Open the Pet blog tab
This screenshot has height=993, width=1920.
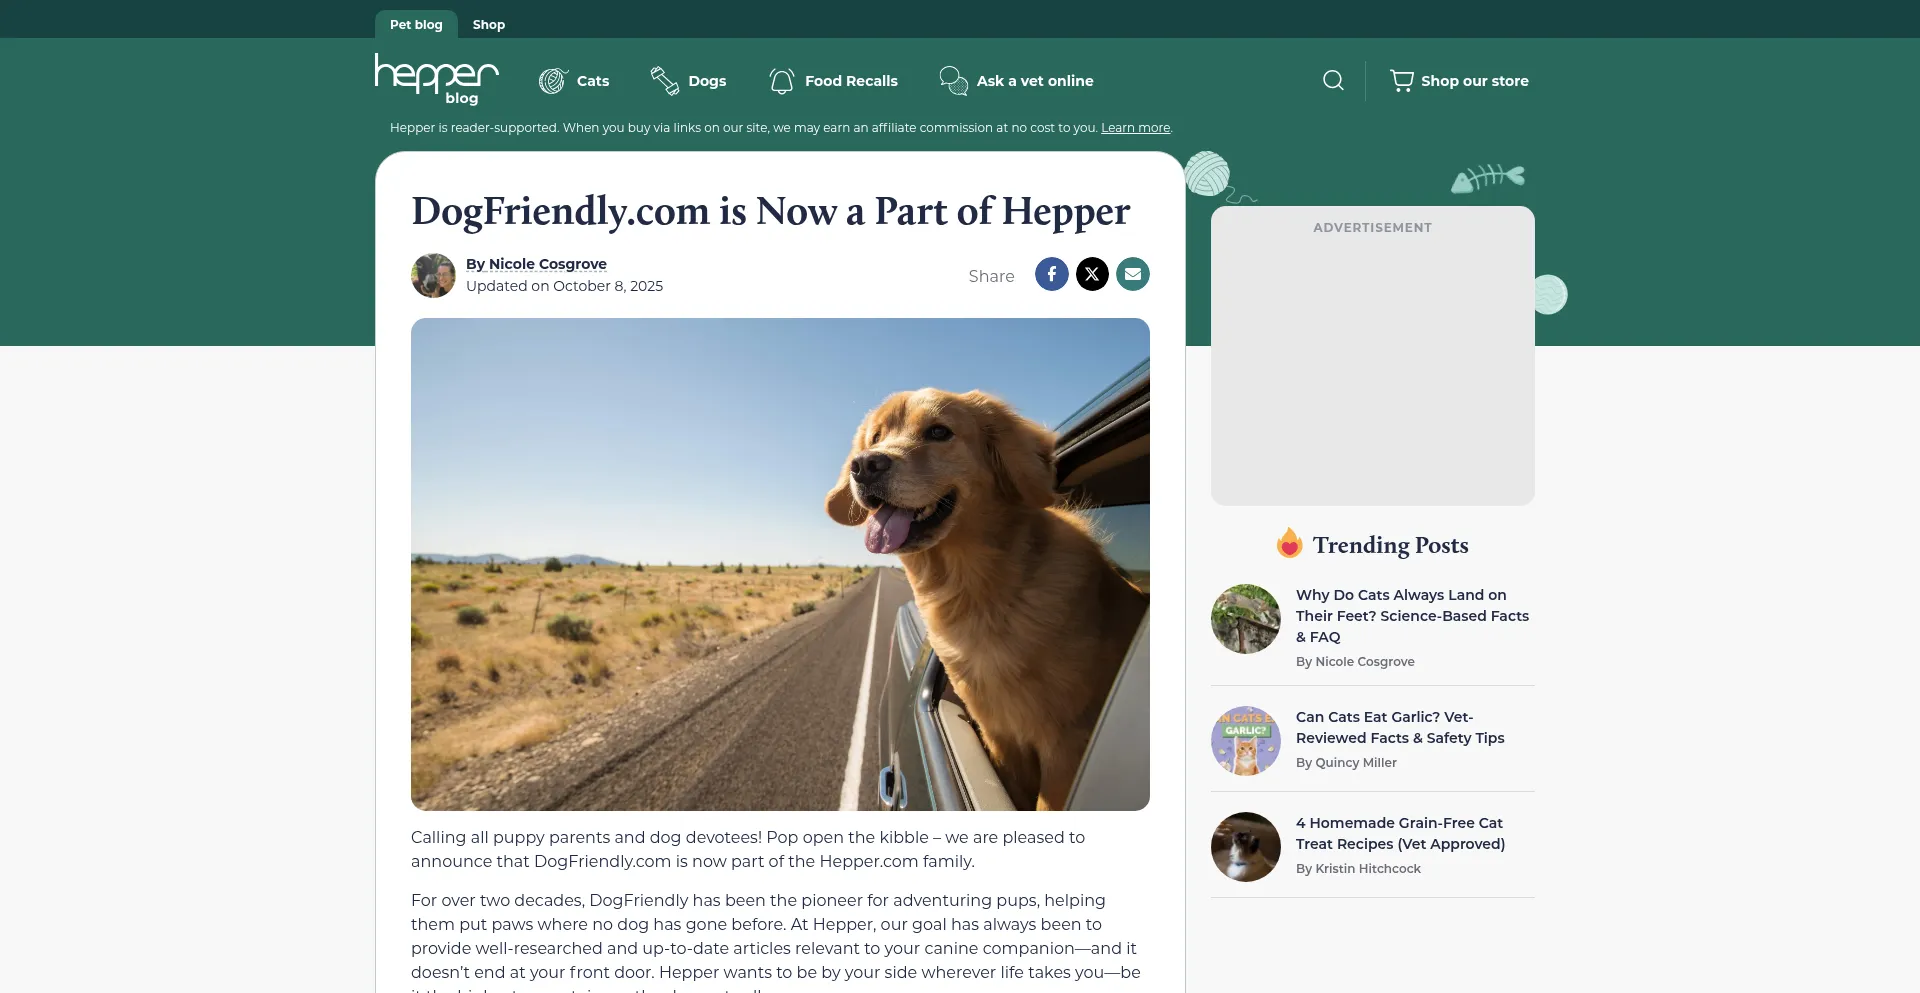click(x=416, y=24)
